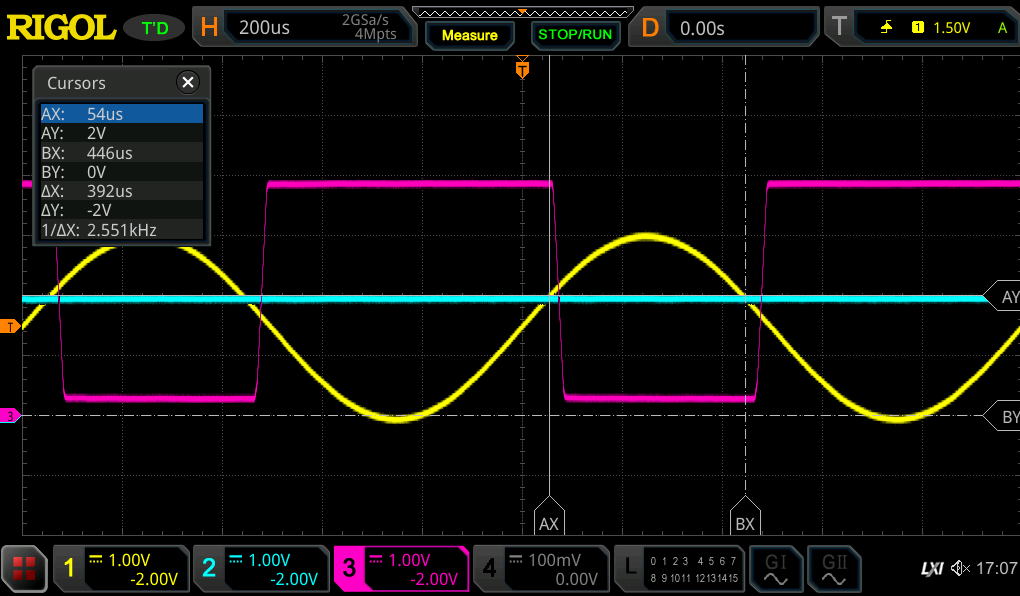Select the AY: 2V cursor row
This screenshot has width=1020, height=596.
(x=122, y=133)
